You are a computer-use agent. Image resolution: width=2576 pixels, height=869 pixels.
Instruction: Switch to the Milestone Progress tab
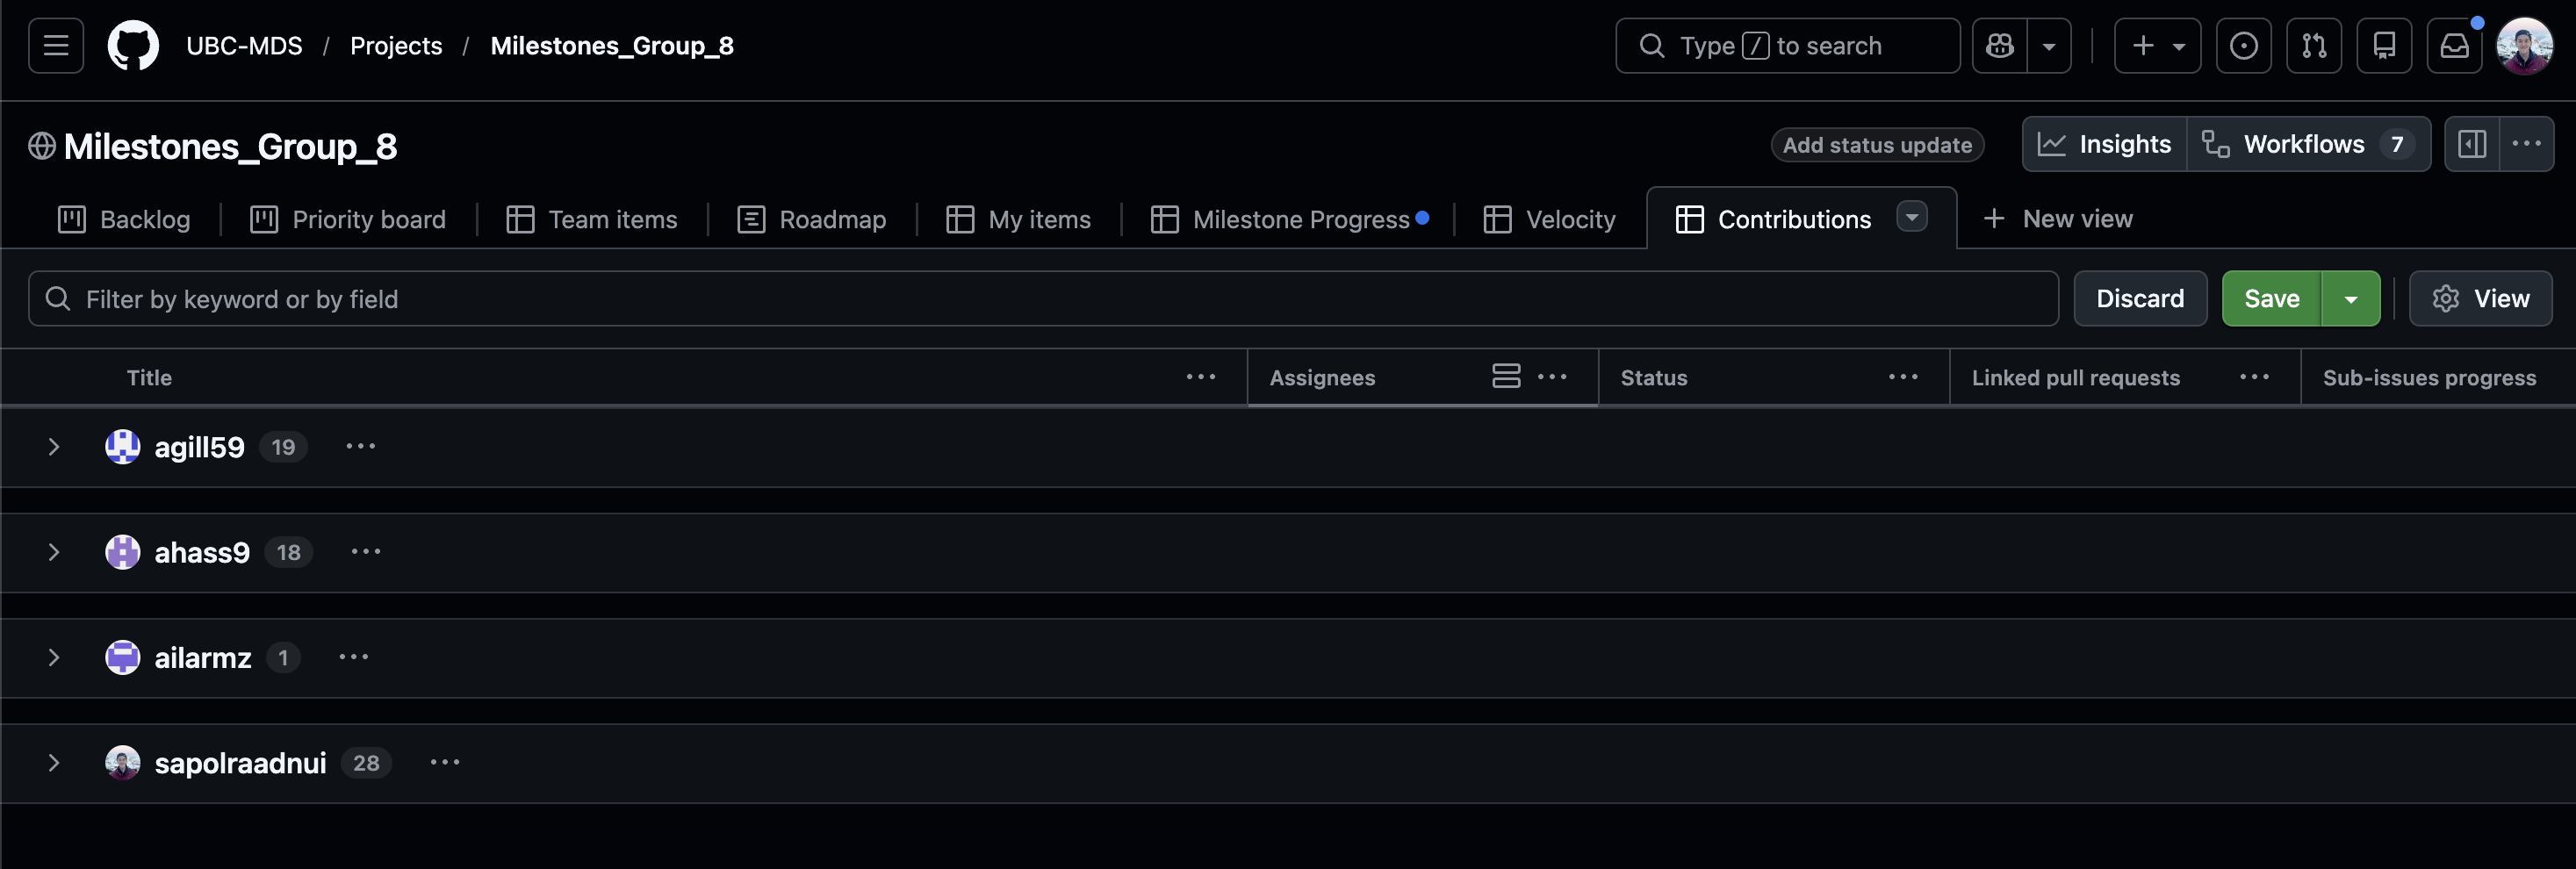click(1288, 219)
